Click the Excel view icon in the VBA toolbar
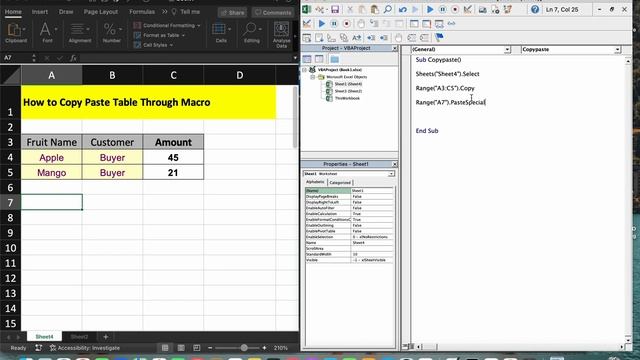The height and width of the screenshot is (360, 640). point(307,9)
